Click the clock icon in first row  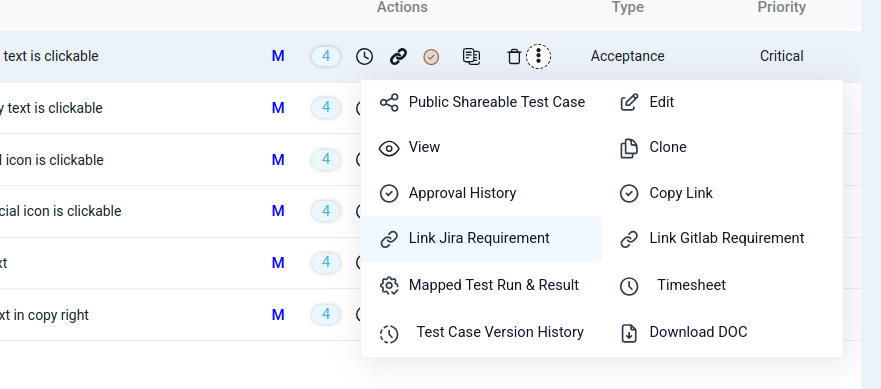coord(365,56)
